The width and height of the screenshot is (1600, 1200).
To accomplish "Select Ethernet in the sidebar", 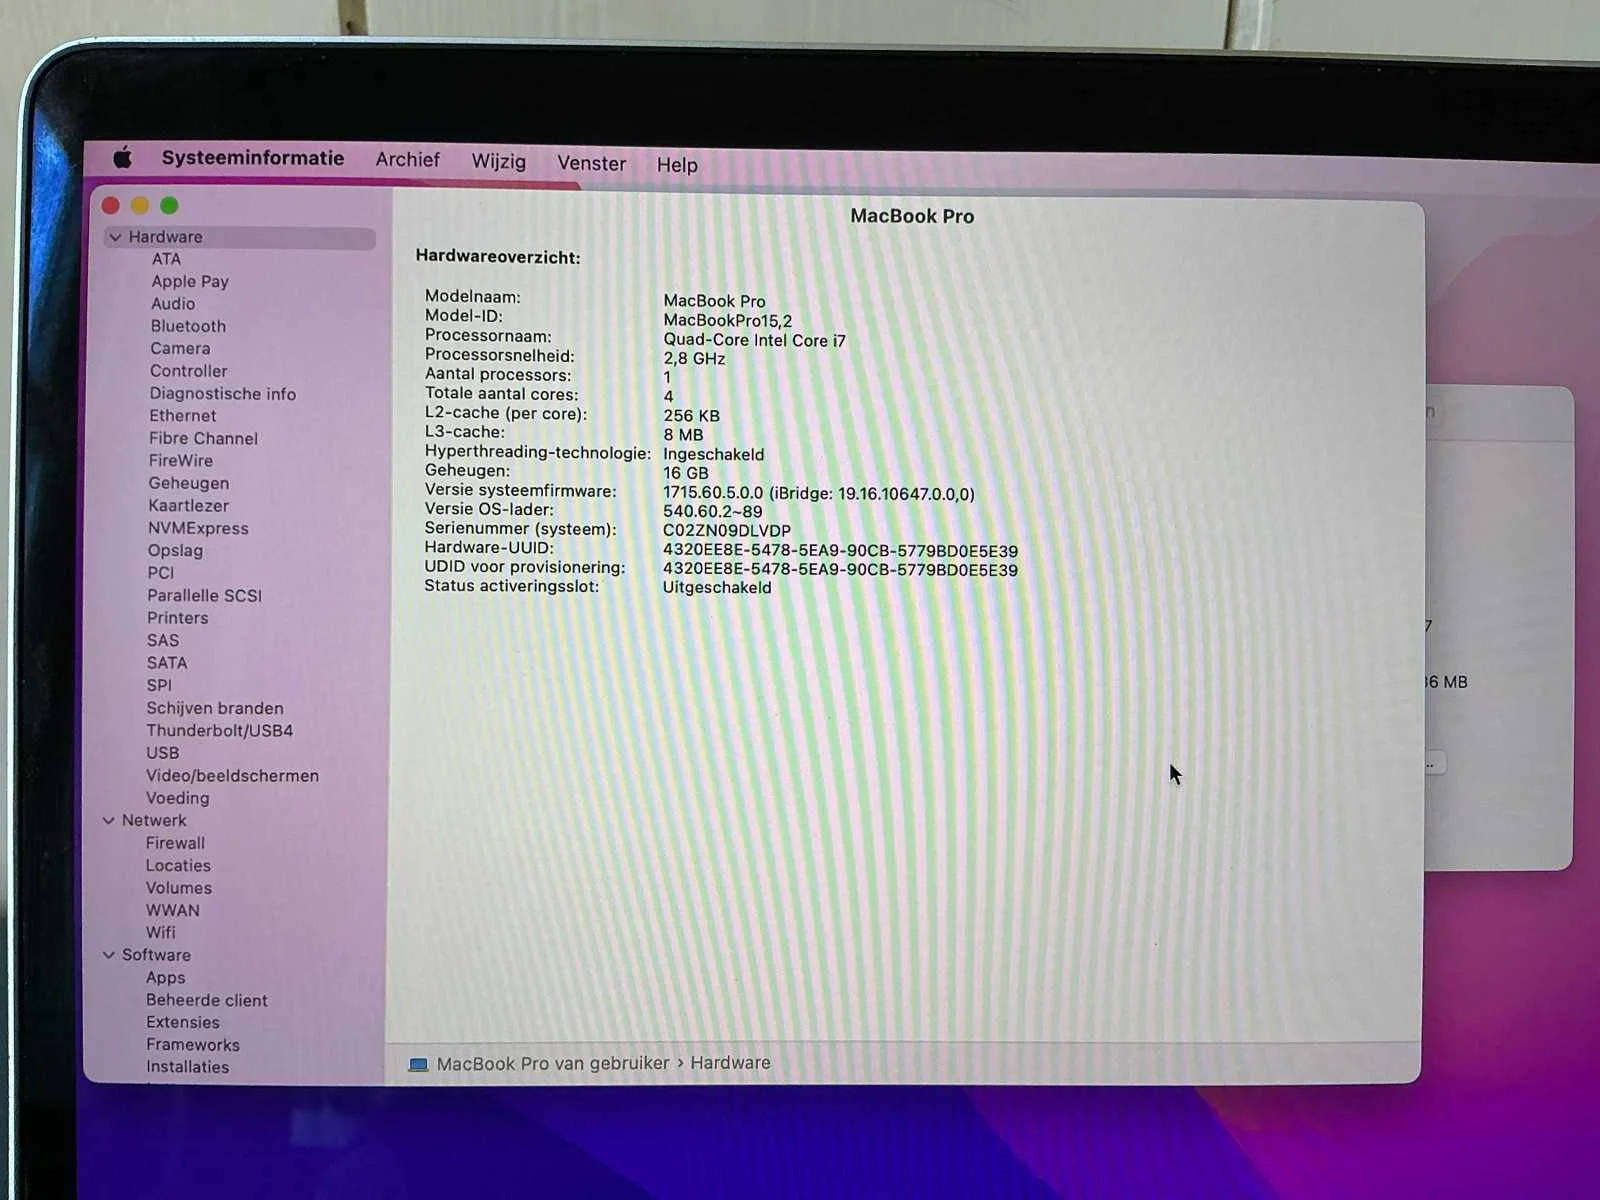I will pos(183,416).
